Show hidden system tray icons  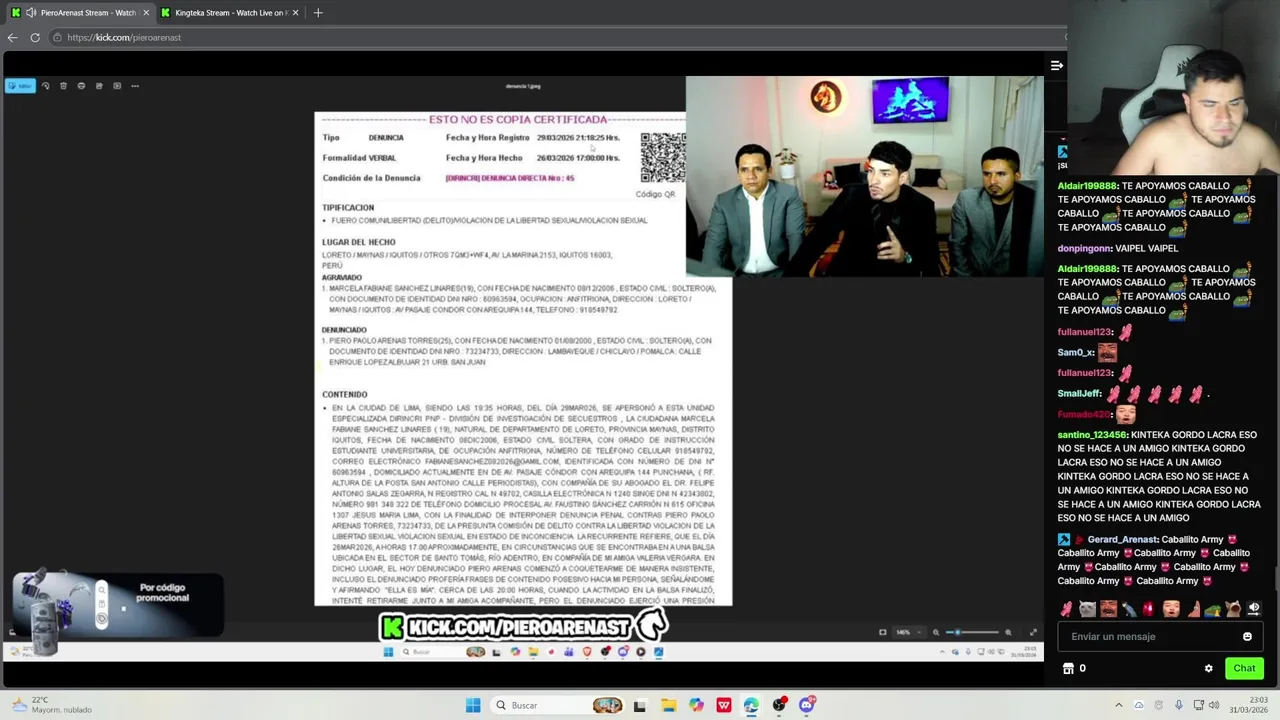point(1119,705)
